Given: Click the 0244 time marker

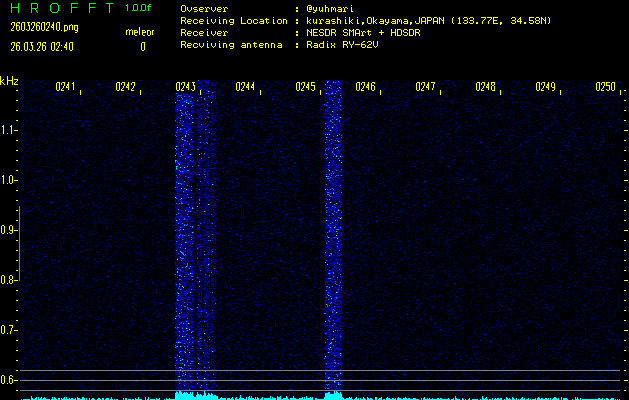Looking at the screenshot, I should tap(245, 87).
